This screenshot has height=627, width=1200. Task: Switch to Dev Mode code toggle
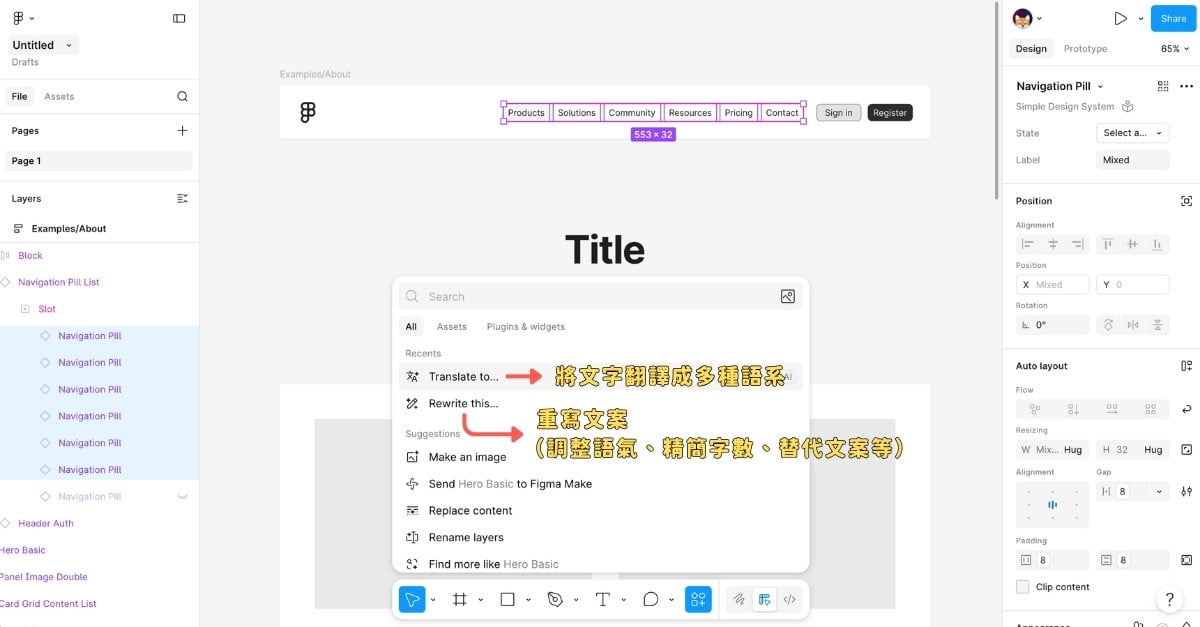[789, 599]
